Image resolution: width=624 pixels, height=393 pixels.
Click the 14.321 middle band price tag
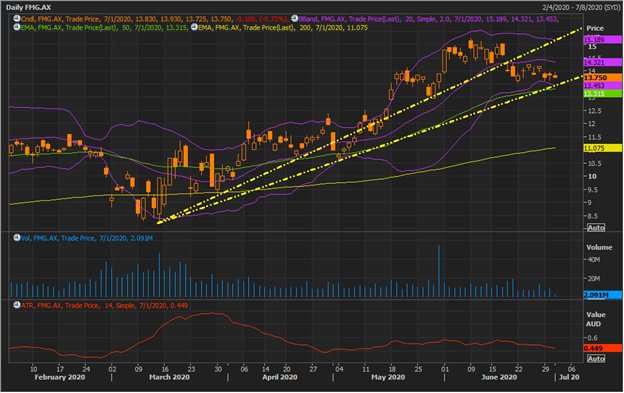(603, 62)
